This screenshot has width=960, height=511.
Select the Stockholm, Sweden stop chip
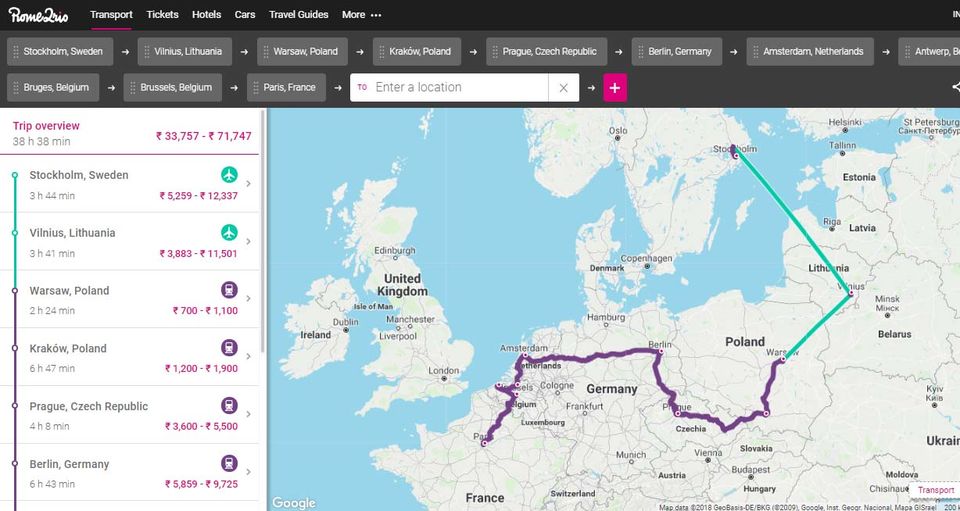(60, 51)
